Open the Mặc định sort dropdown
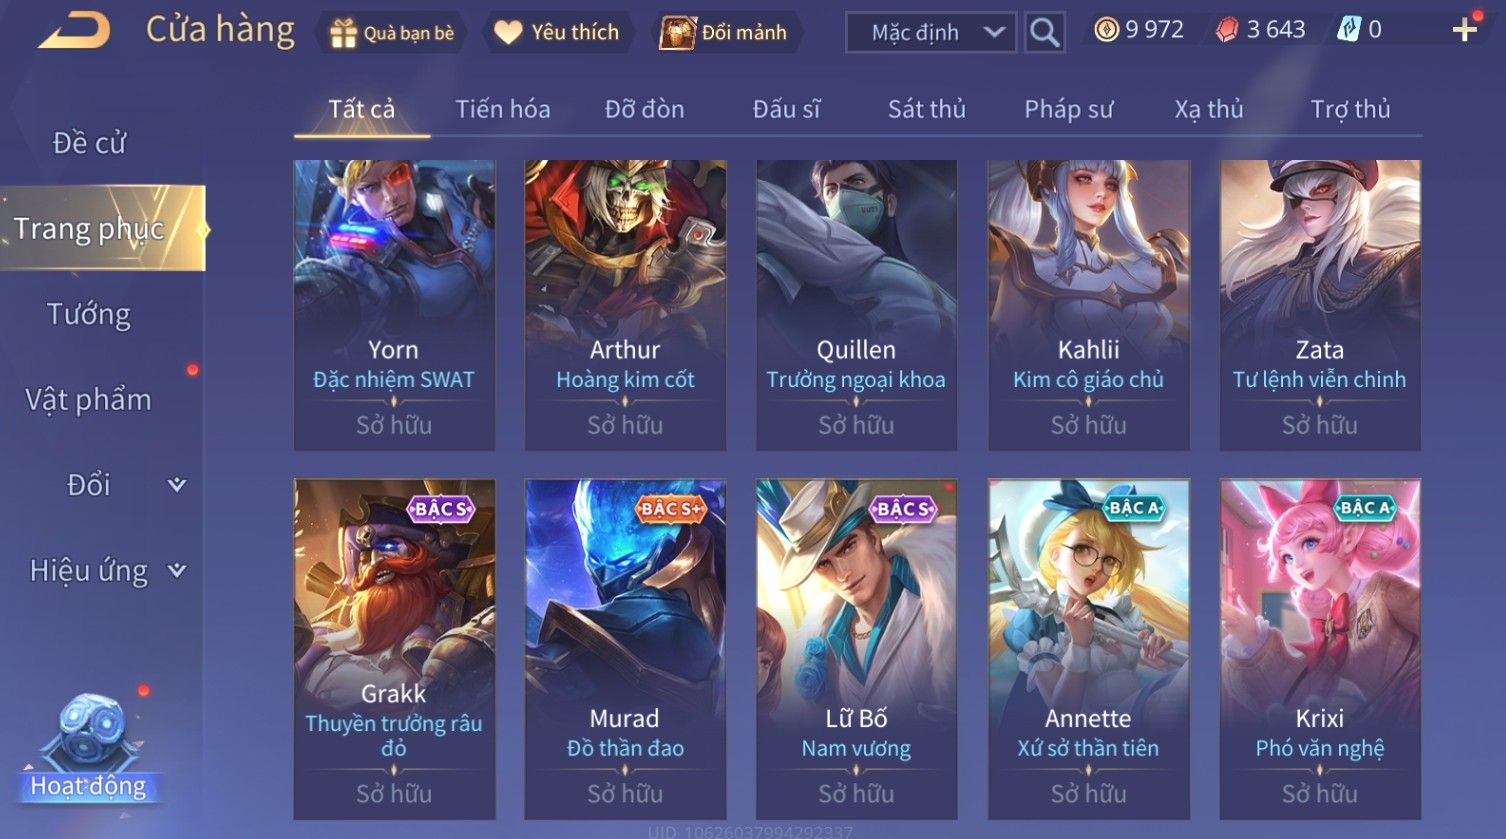 click(931, 33)
